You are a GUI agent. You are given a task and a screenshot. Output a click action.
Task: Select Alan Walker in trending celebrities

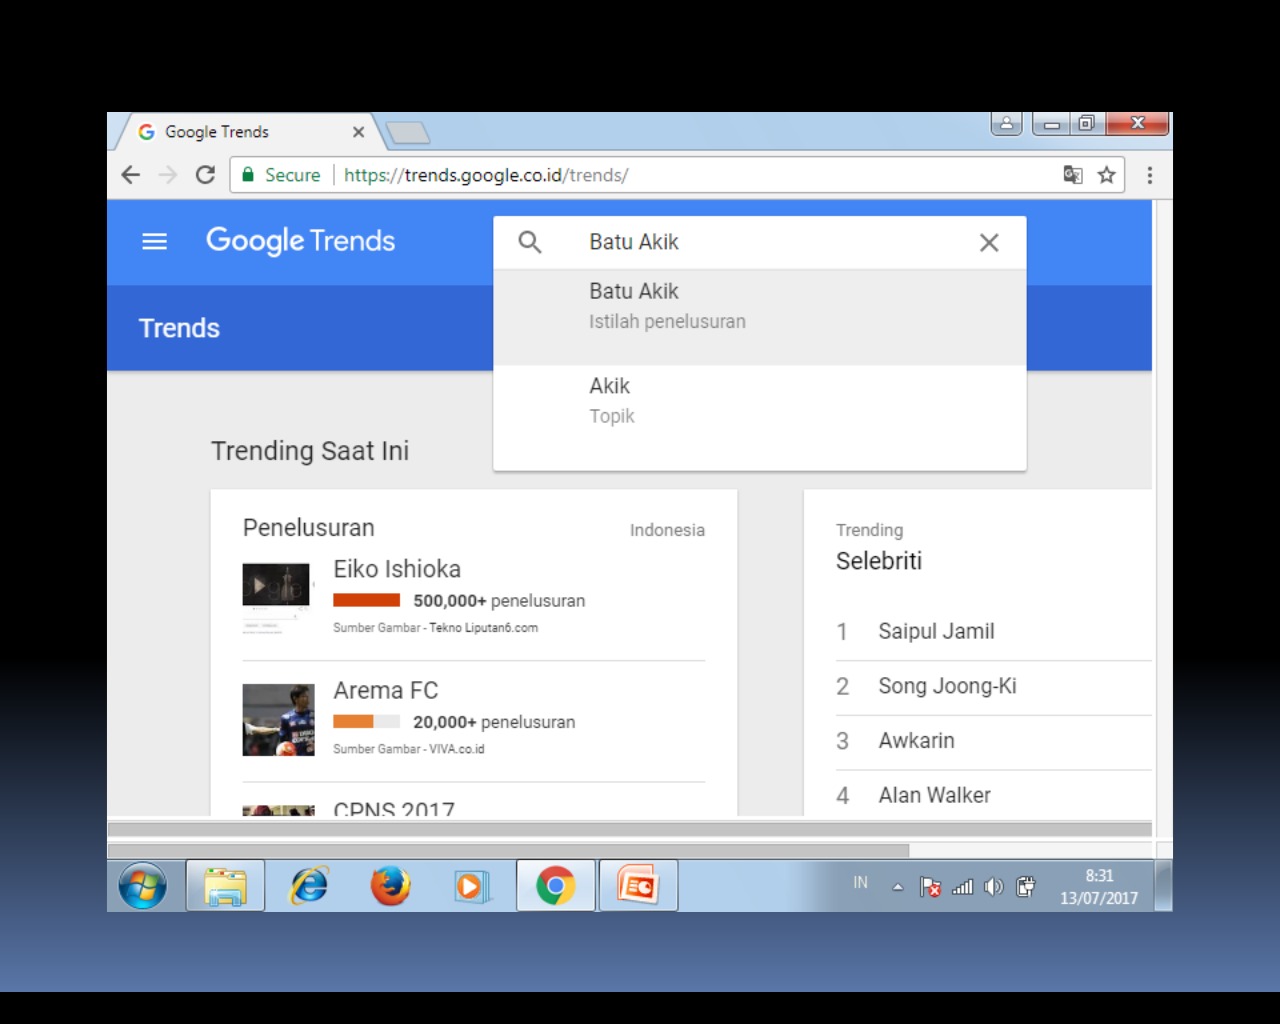[x=934, y=795]
